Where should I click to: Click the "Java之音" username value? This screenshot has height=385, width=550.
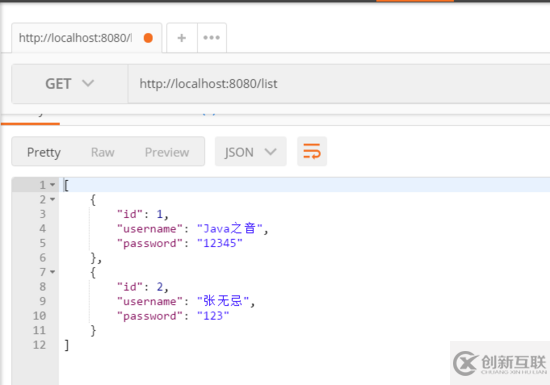coord(230,229)
